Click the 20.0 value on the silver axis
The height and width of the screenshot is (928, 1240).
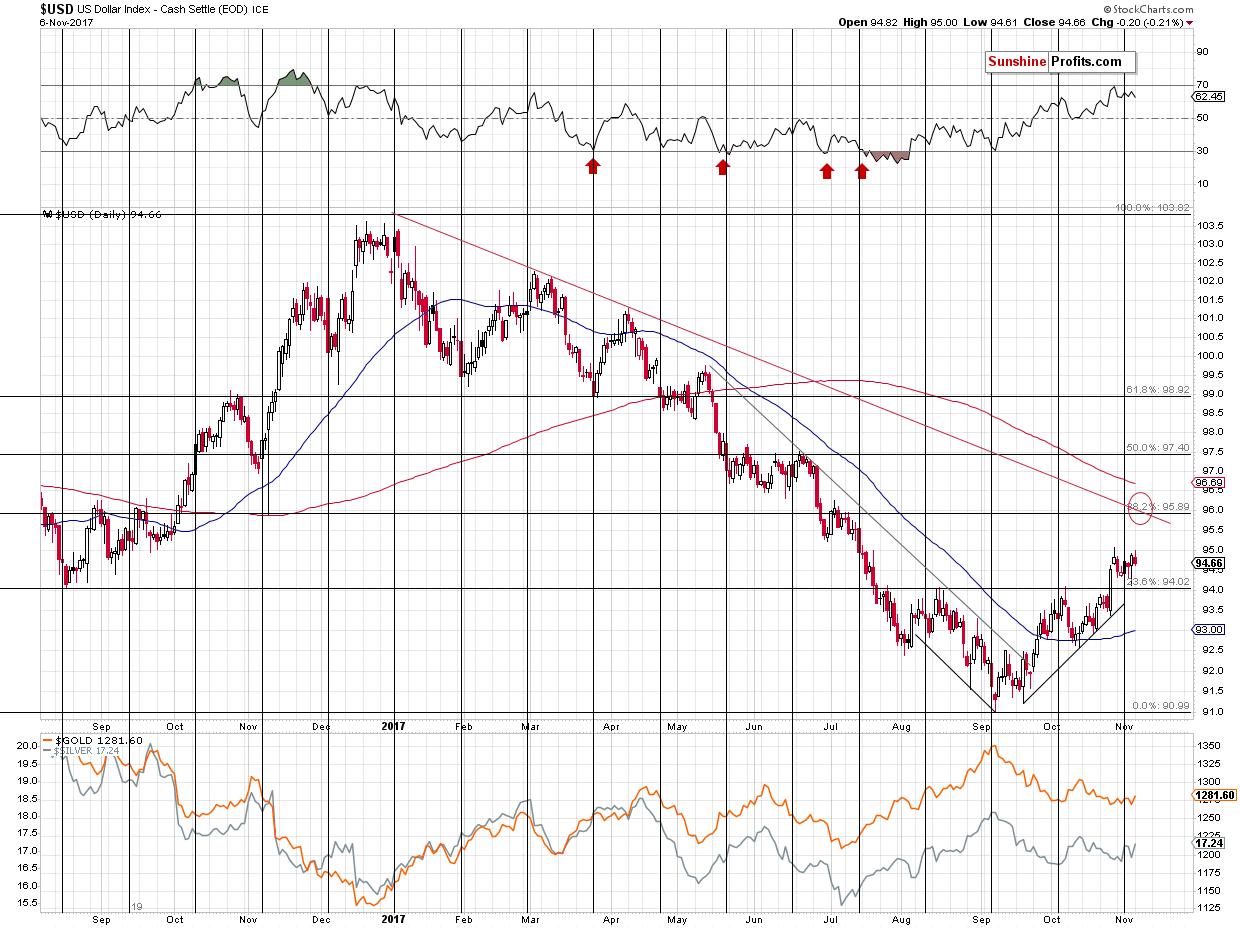[x=27, y=745]
